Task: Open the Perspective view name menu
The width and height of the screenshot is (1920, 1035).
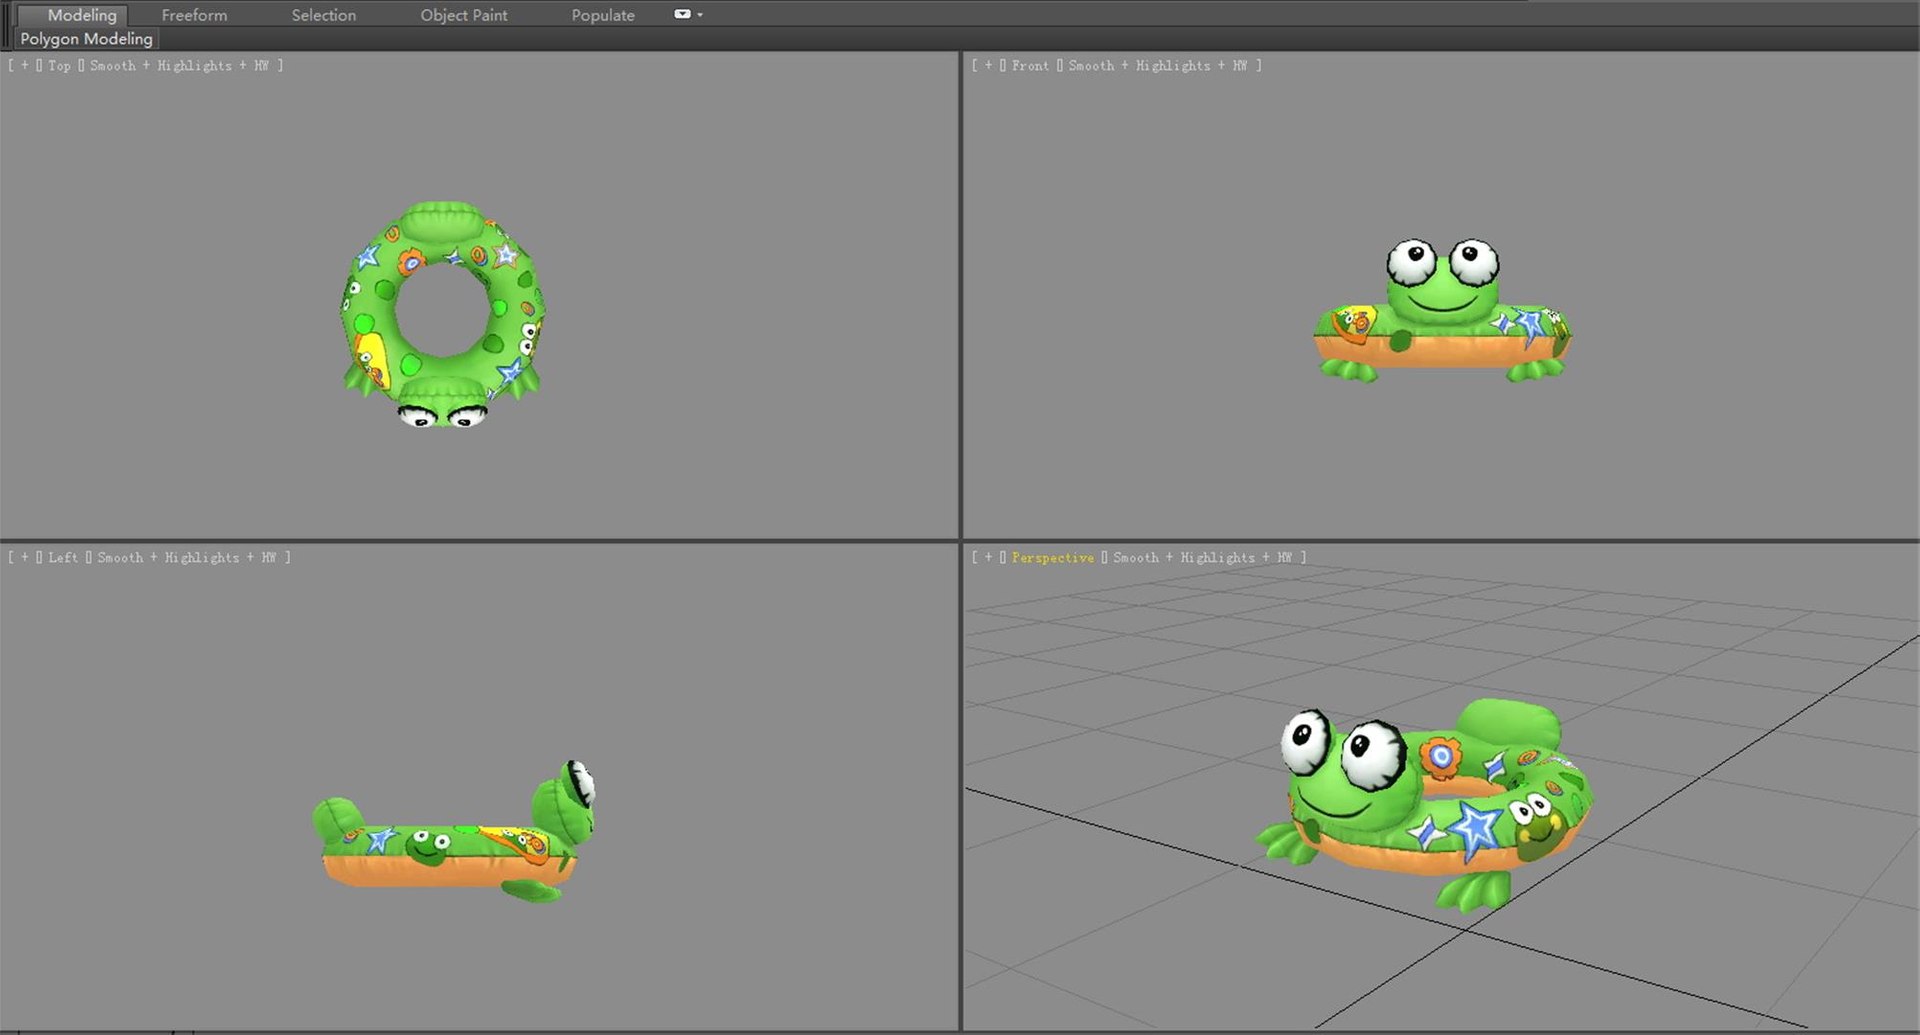Action: point(1052,557)
